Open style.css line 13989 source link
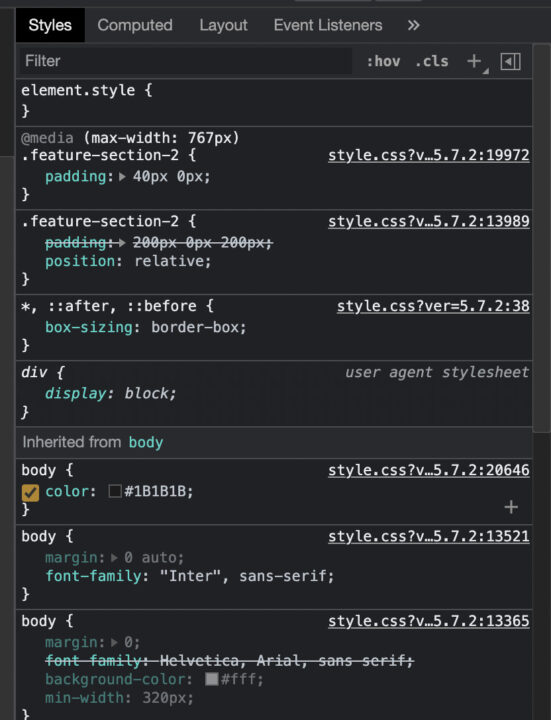Screen dimensions: 551x720 click(x=428, y=221)
